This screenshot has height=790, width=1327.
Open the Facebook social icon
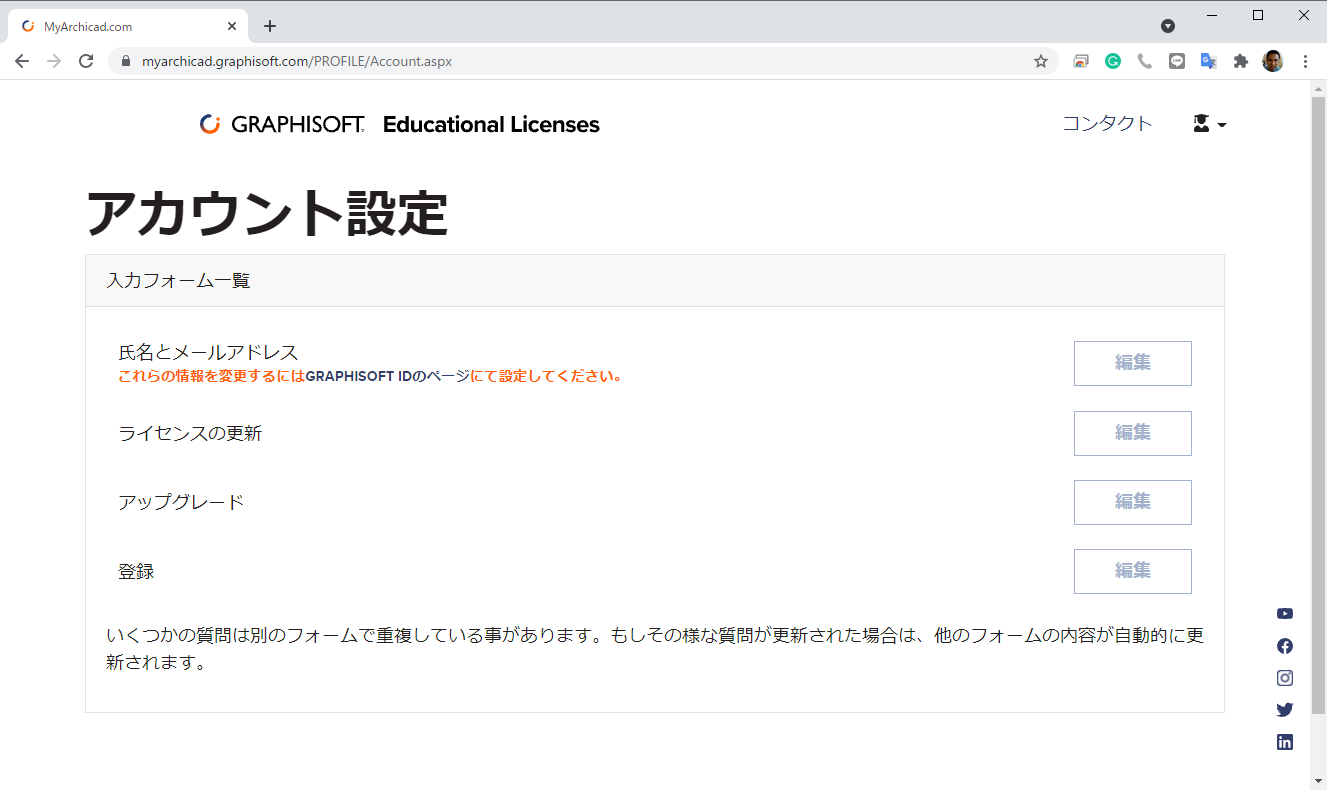coord(1285,646)
